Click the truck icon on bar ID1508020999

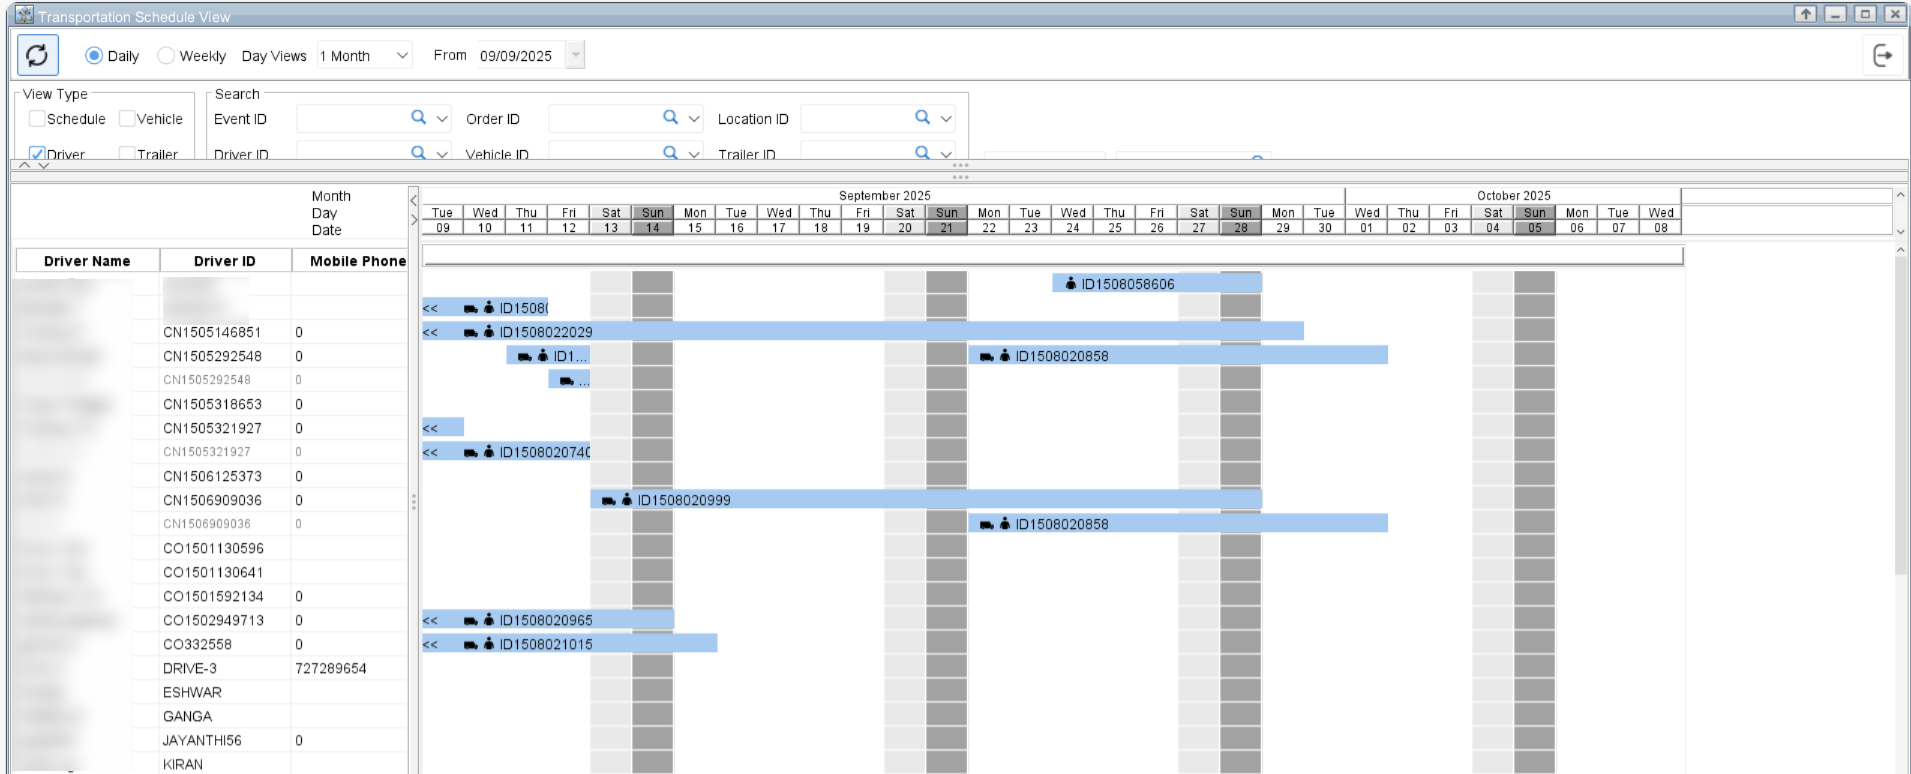point(609,500)
